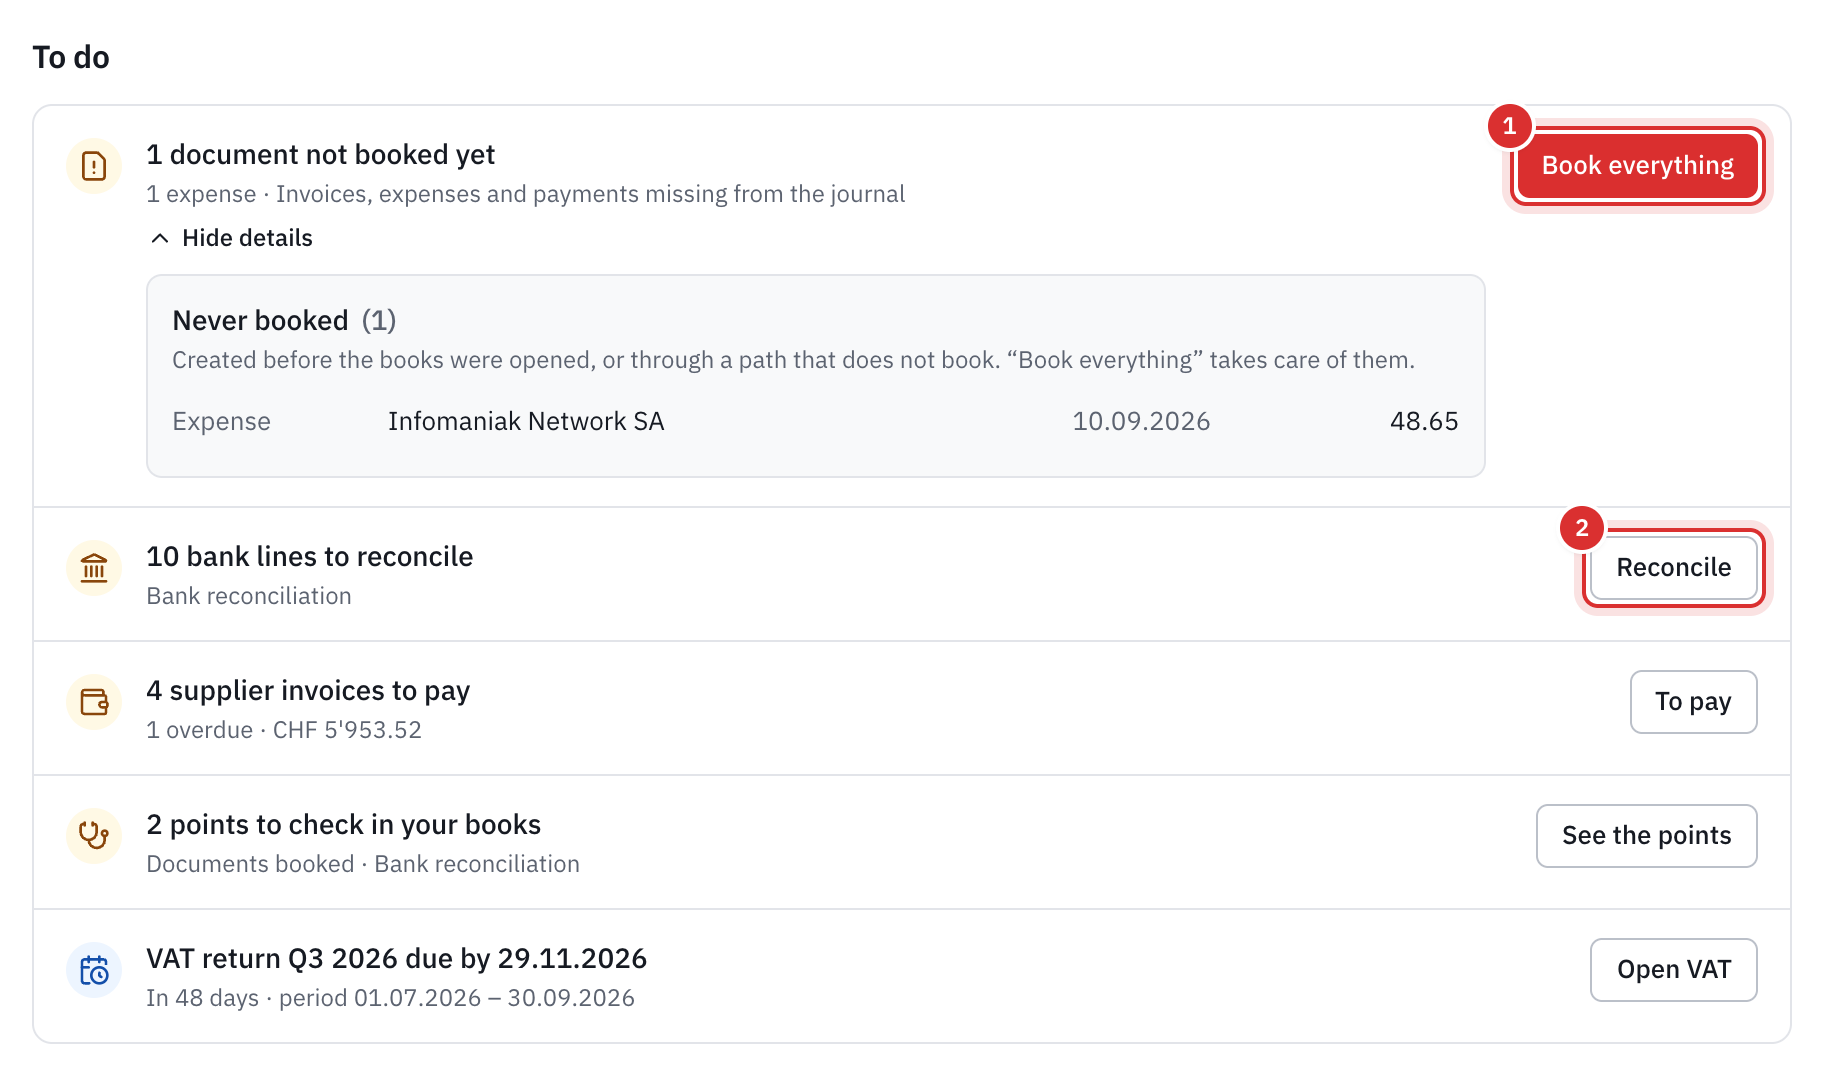The image size is (1824, 1076).
Task: Open the 2 points to check item
Action: click(343, 824)
